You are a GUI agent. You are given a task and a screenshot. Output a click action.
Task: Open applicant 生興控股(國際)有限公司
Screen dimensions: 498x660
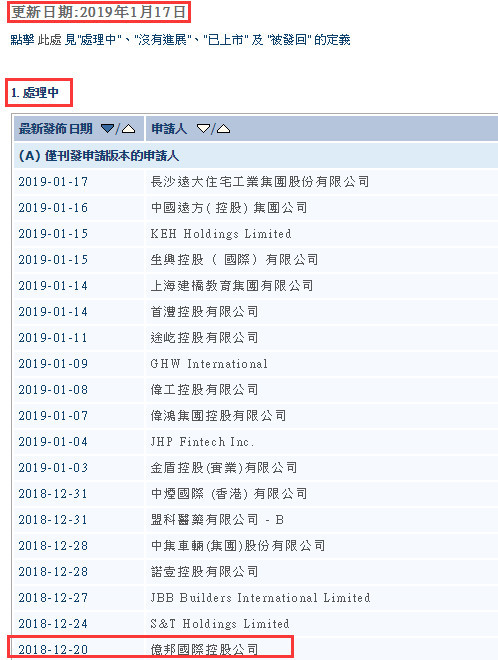tap(234, 260)
